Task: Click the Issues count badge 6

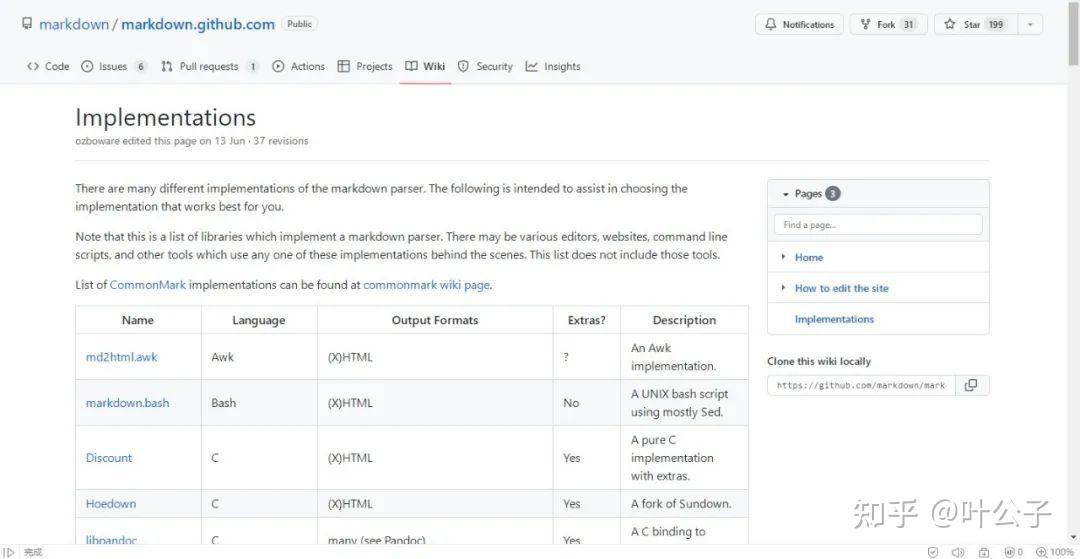Action: pyautogui.click(x=141, y=66)
